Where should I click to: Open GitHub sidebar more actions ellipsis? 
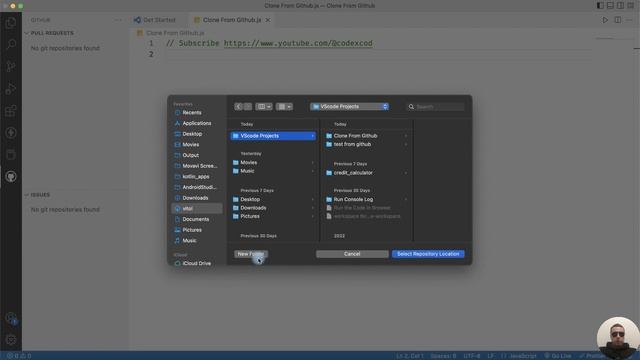coord(118,20)
